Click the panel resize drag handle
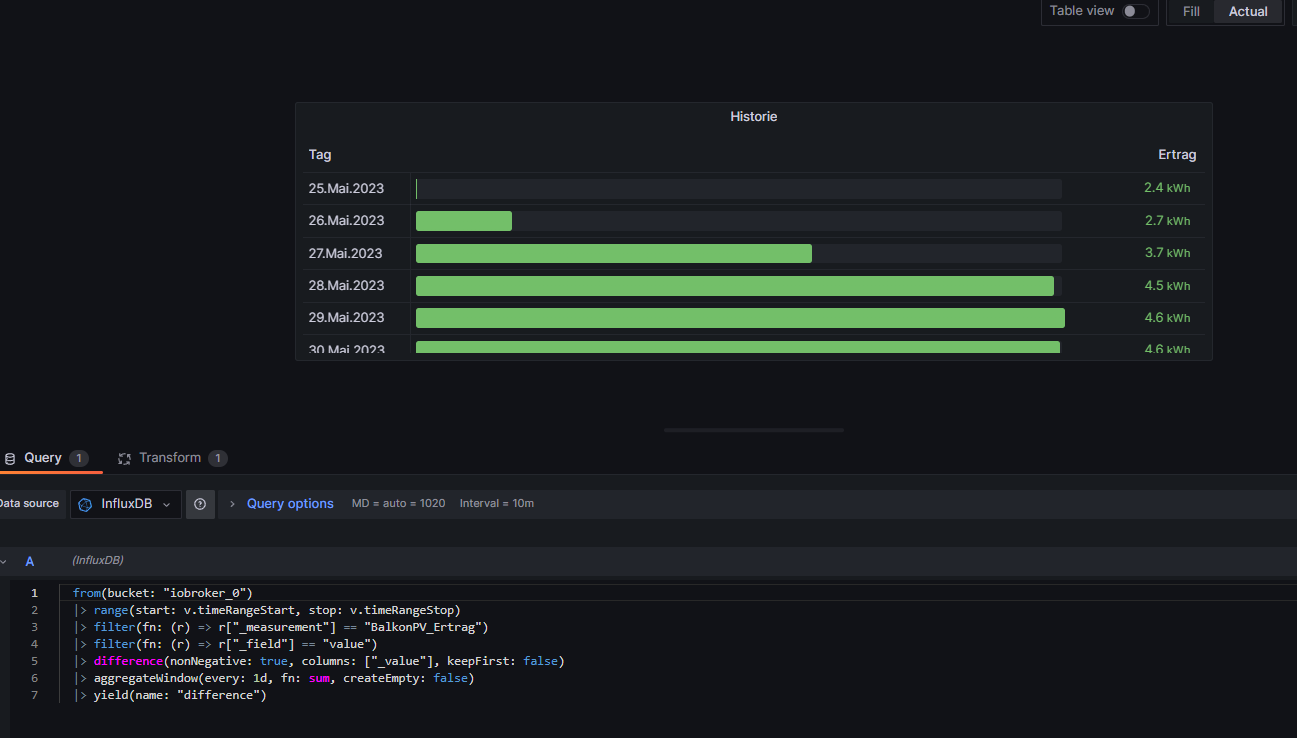 [x=754, y=430]
